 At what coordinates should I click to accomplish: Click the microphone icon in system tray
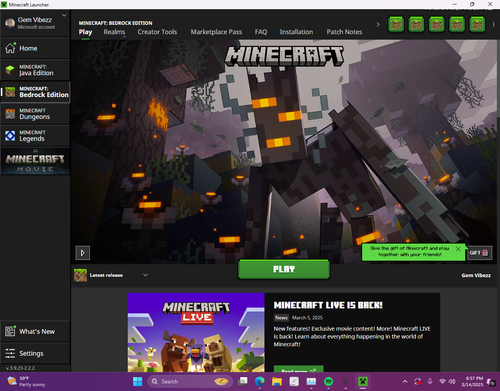tap(430, 381)
